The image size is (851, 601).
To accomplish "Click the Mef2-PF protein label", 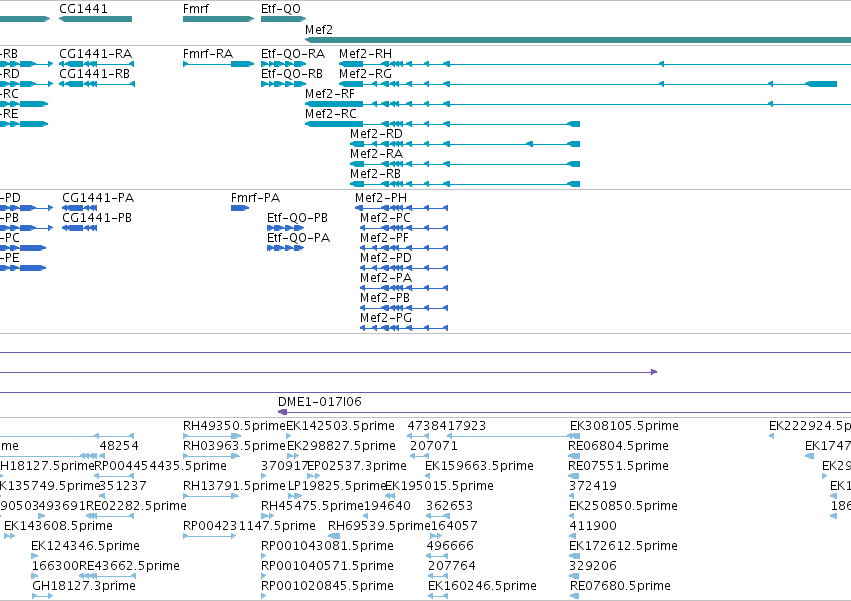I will (x=384, y=238).
